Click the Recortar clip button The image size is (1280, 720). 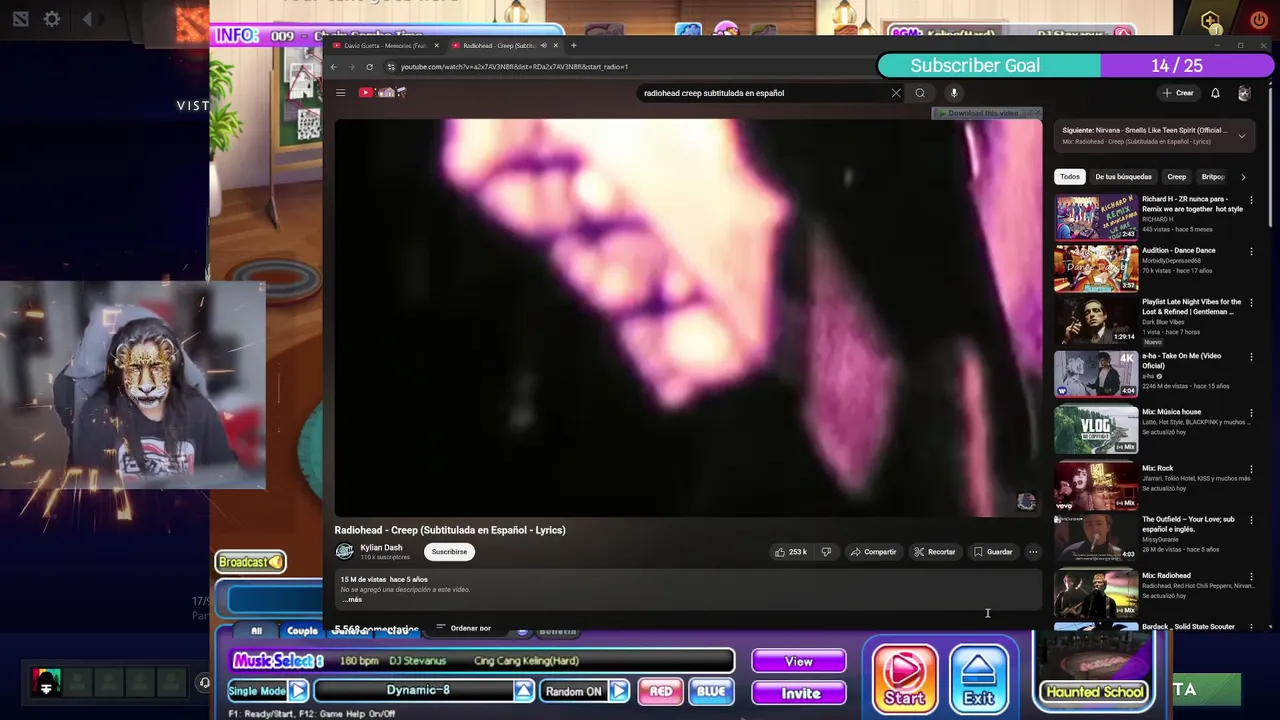[934, 552]
